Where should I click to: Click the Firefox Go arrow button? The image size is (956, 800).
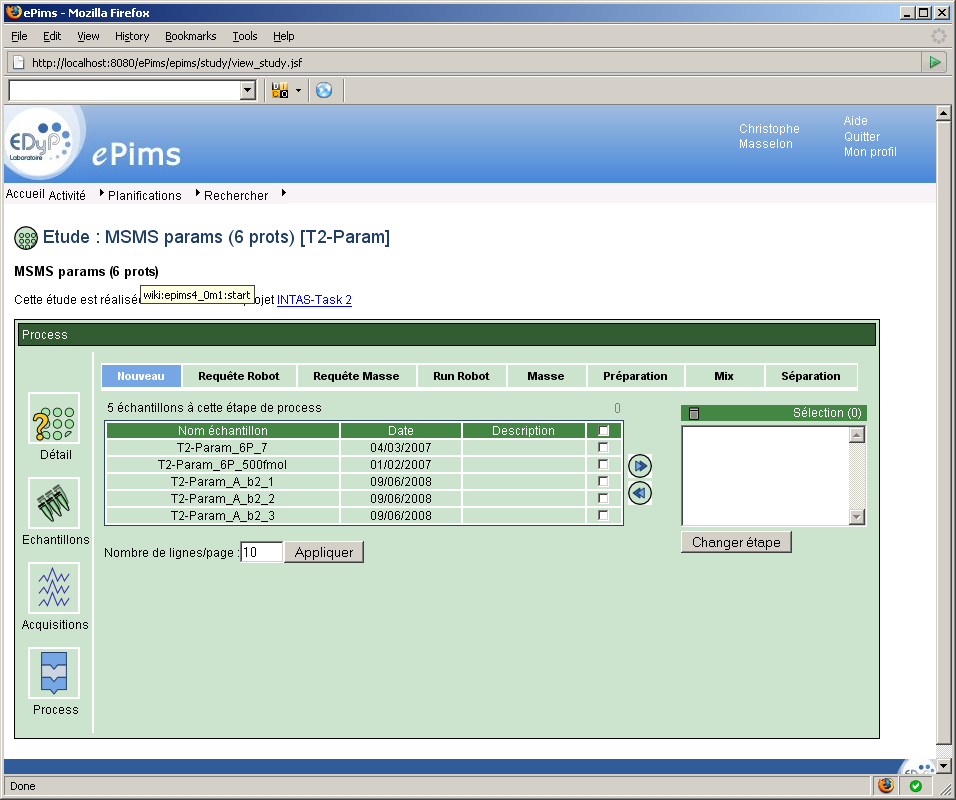[x=934, y=62]
